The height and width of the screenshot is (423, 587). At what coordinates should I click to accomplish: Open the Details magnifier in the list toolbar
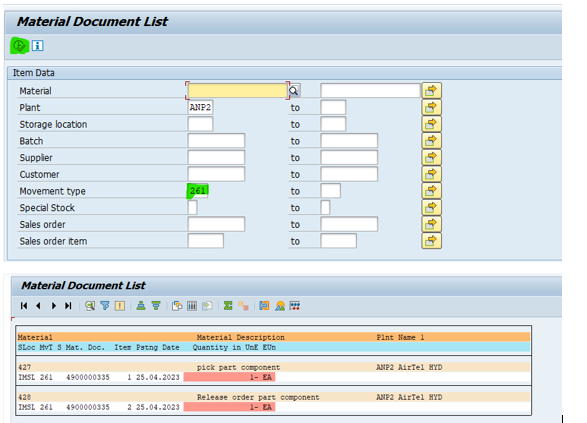coord(90,306)
